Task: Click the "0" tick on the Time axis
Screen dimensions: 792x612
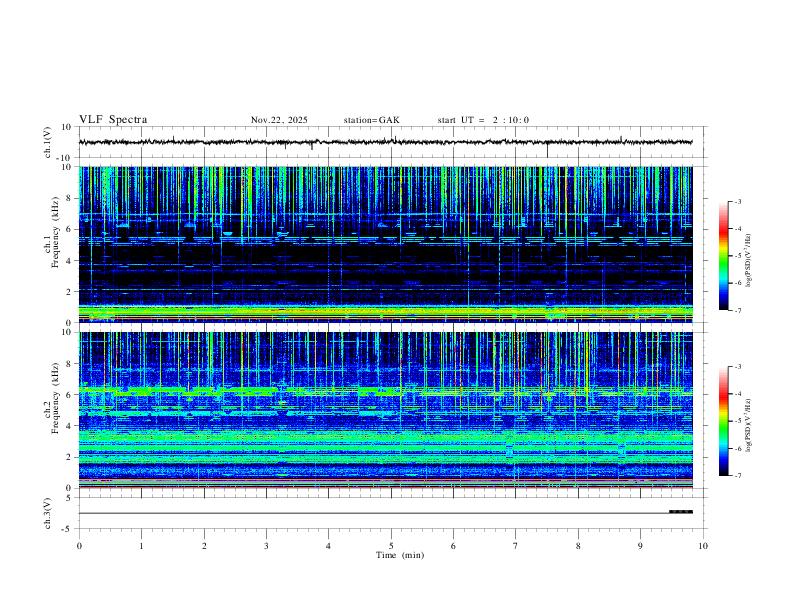Action: pyautogui.click(x=79, y=546)
